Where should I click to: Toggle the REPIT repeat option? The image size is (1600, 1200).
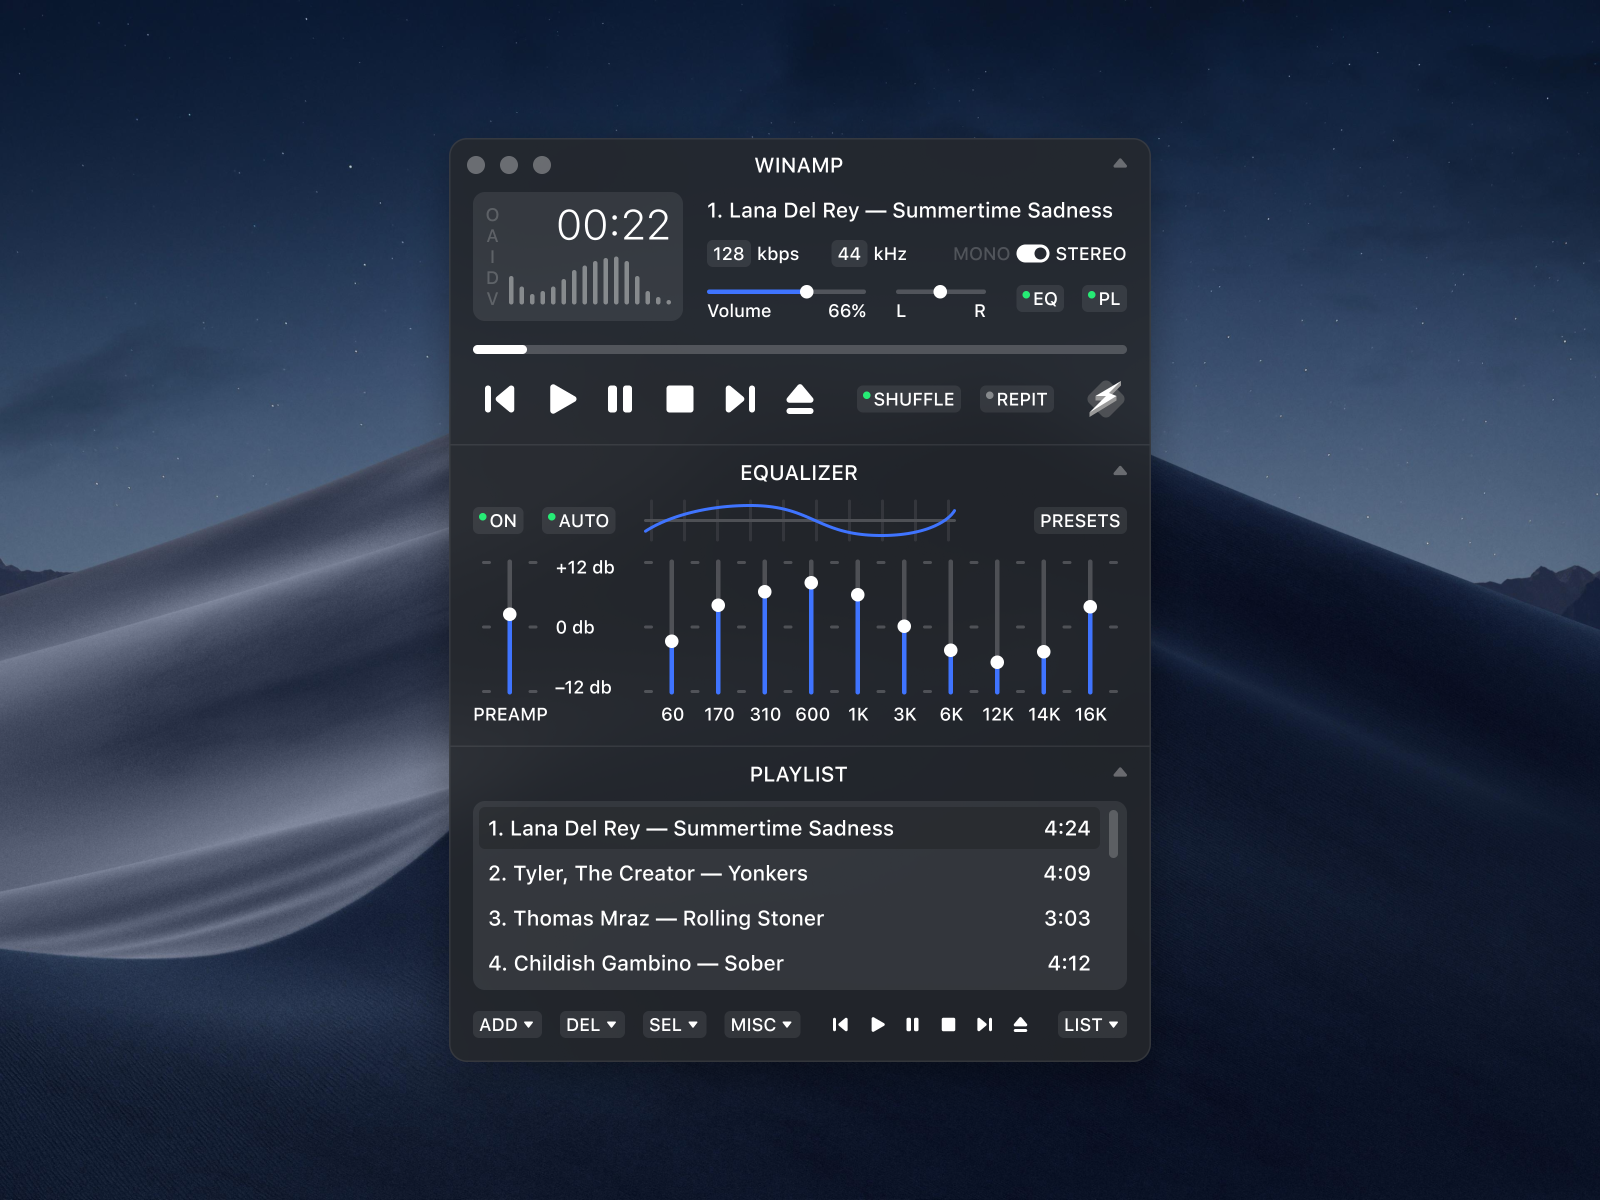click(1016, 399)
